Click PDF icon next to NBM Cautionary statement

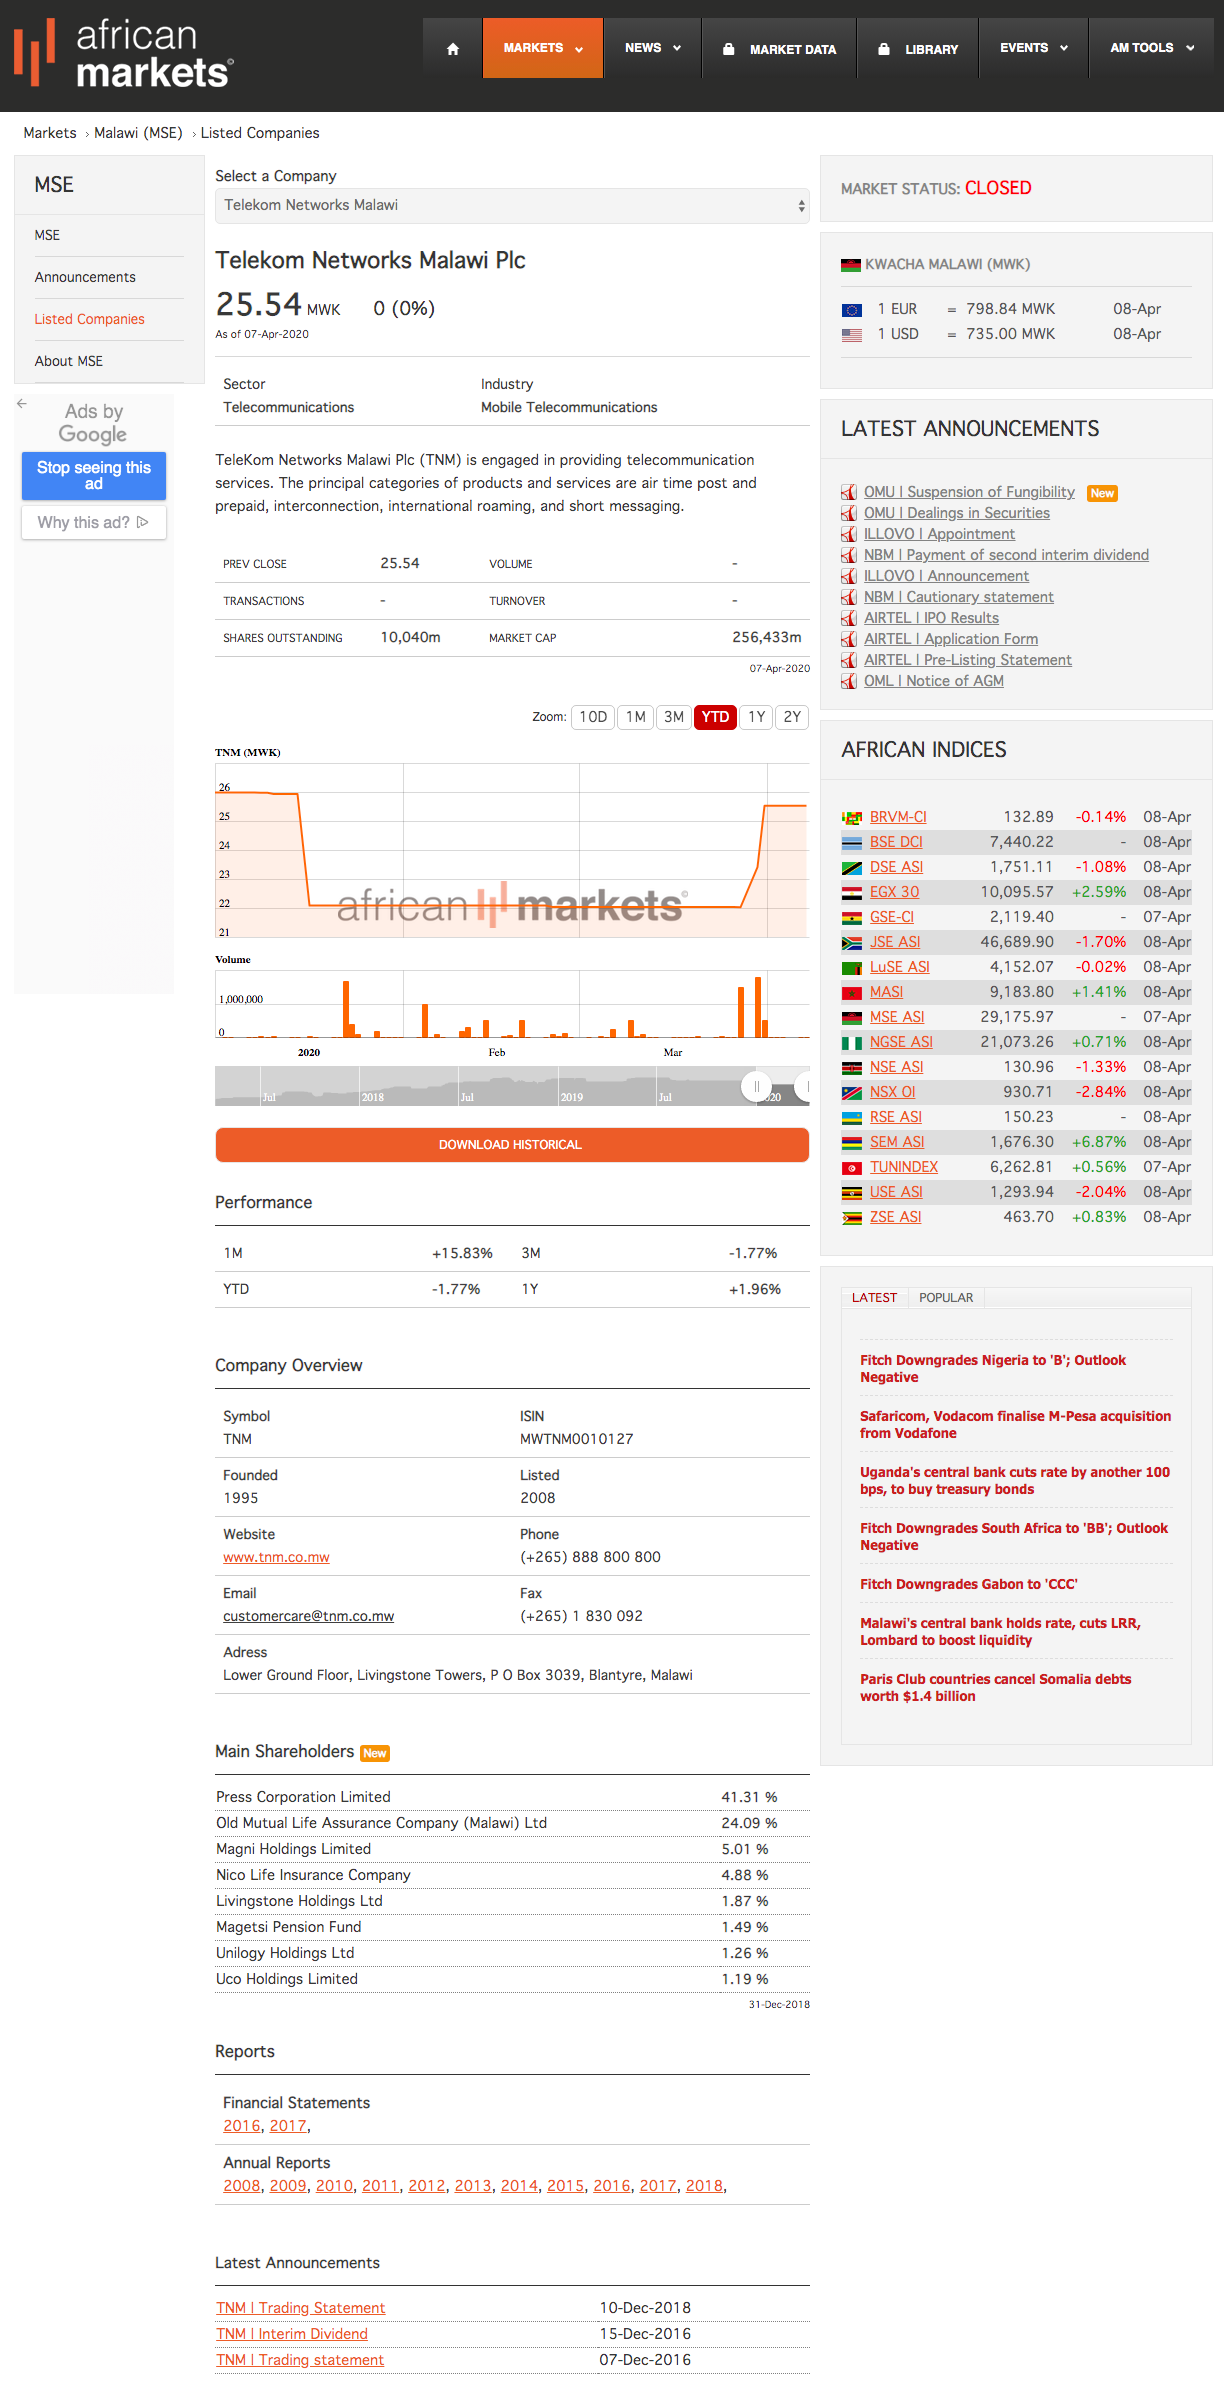pyautogui.click(x=849, y=597)
